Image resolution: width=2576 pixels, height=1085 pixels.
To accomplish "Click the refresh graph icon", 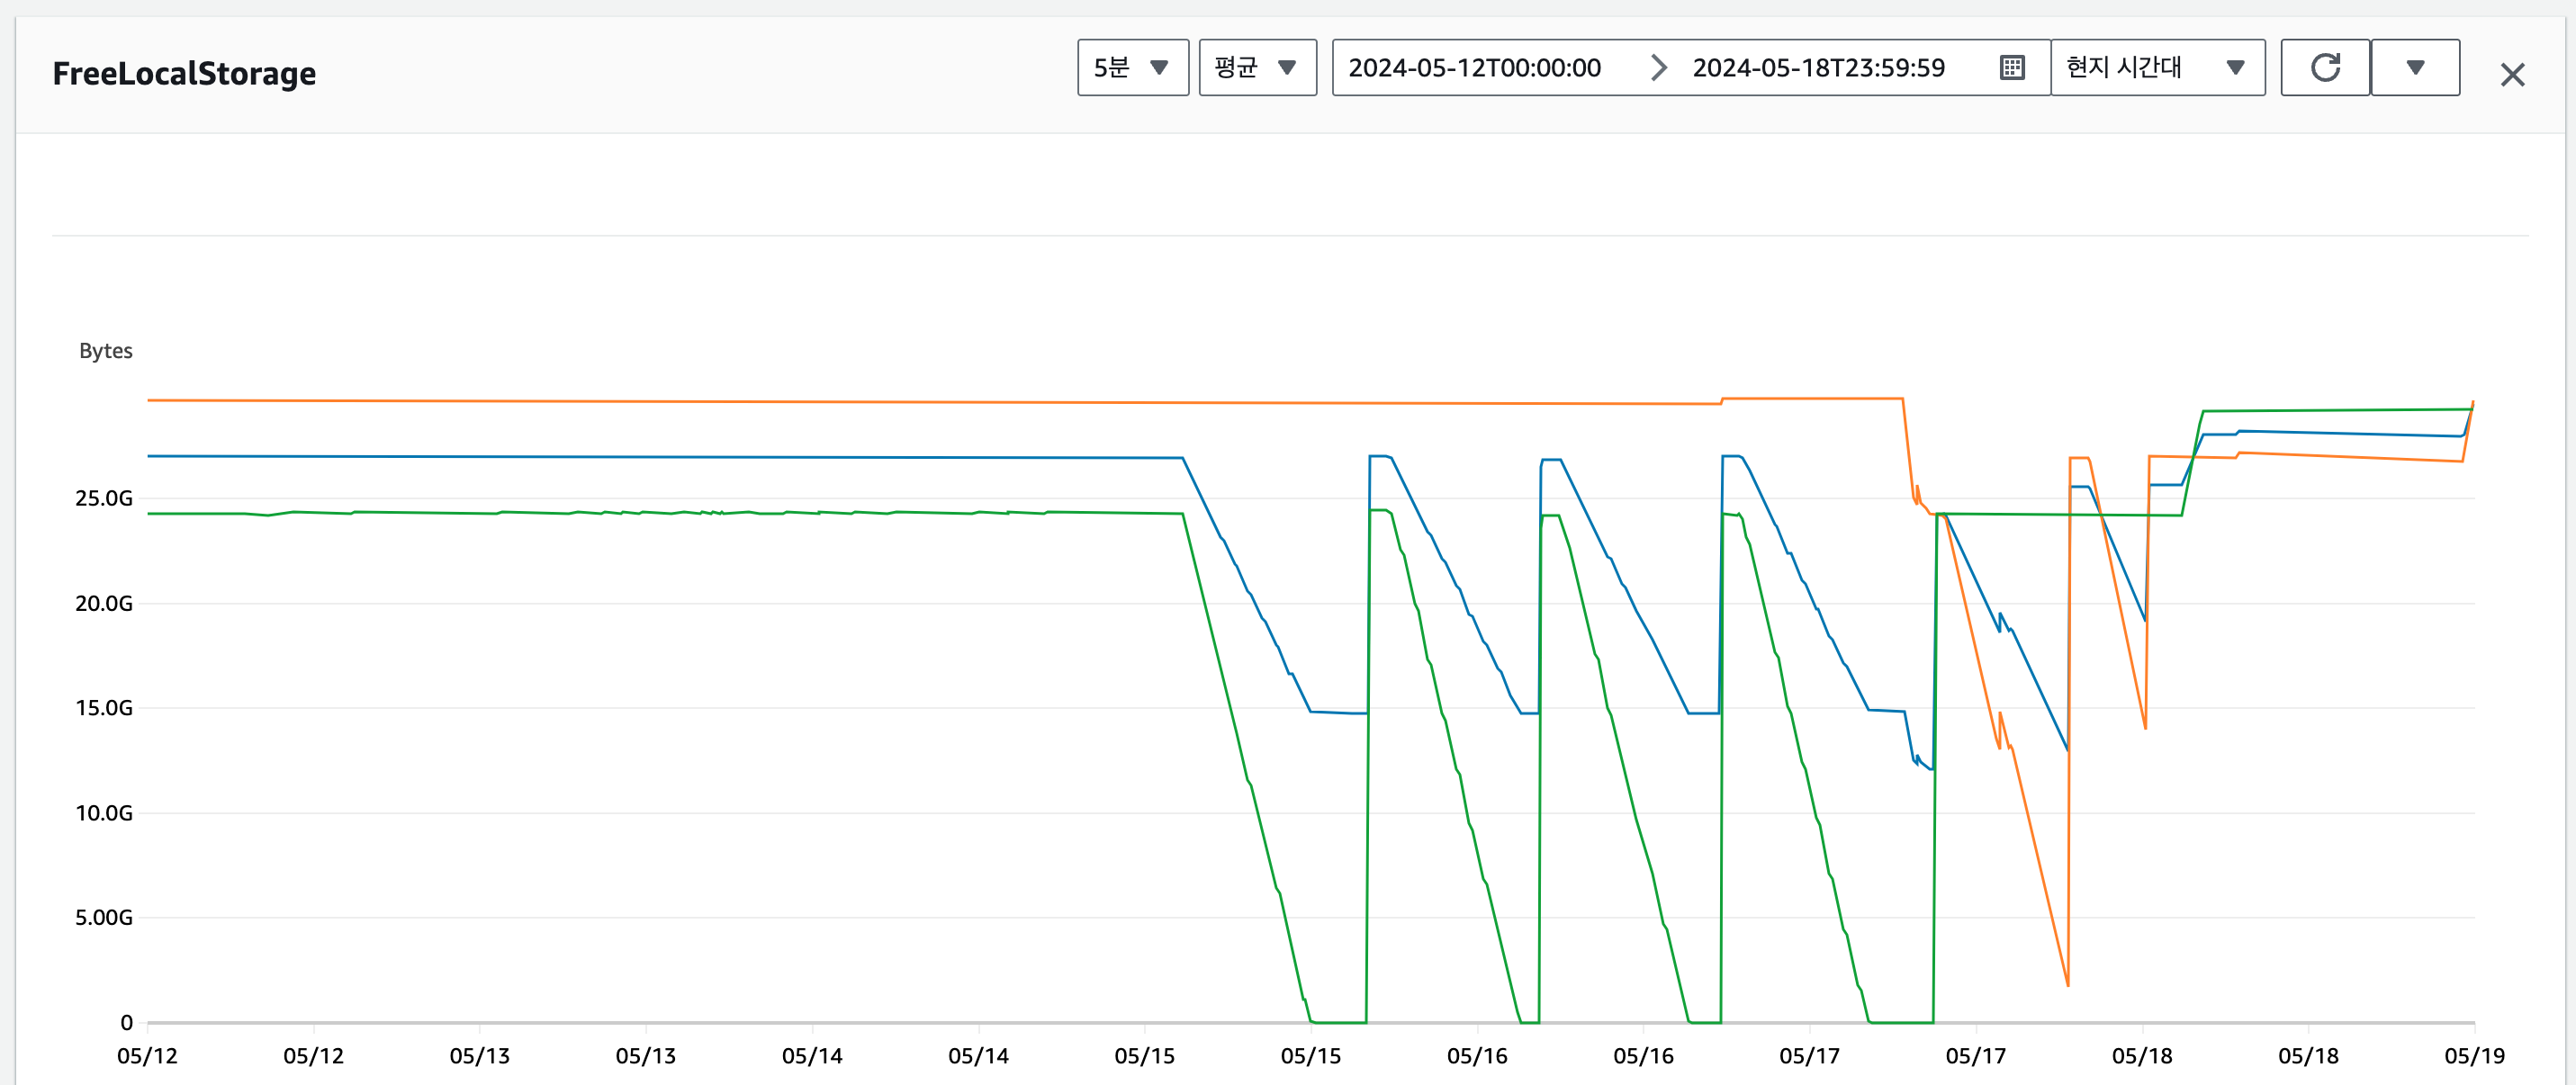I will coord(2325,68).
